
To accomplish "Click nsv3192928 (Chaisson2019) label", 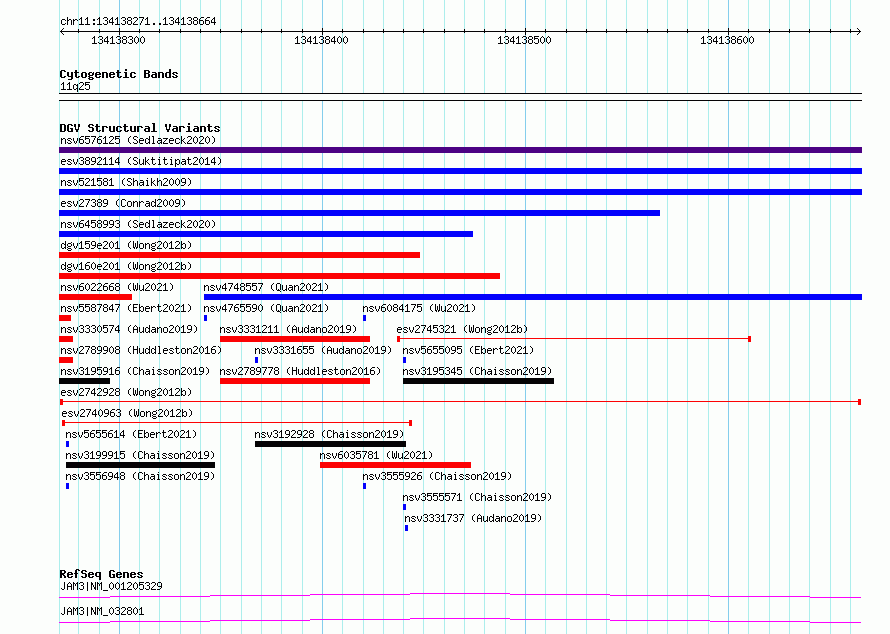I will [329, 434].
